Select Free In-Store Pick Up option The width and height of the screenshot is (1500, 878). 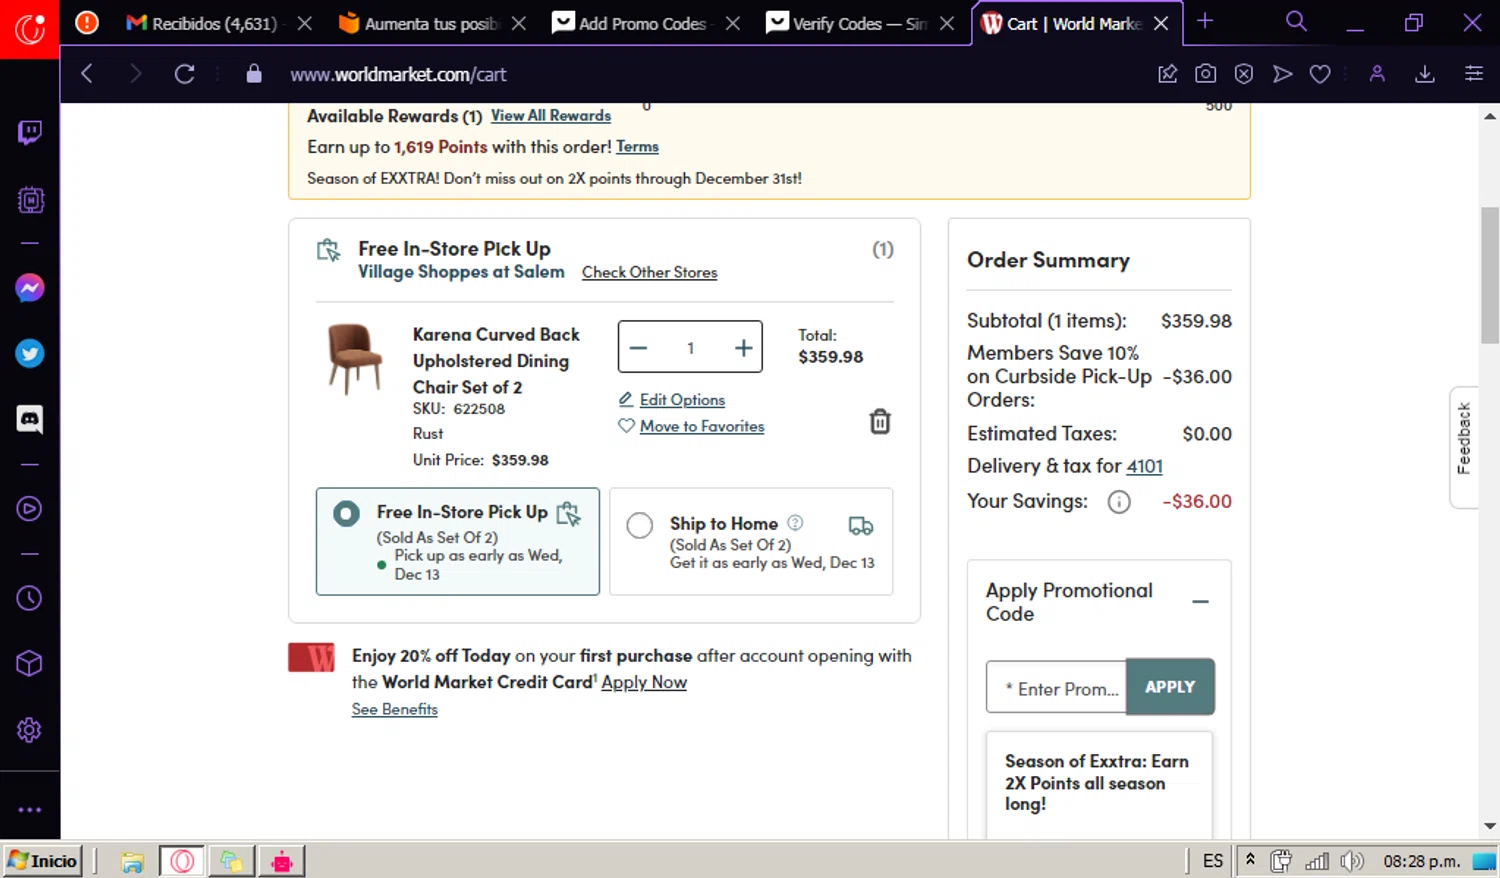pyautogui.click(x=346, y=514)
